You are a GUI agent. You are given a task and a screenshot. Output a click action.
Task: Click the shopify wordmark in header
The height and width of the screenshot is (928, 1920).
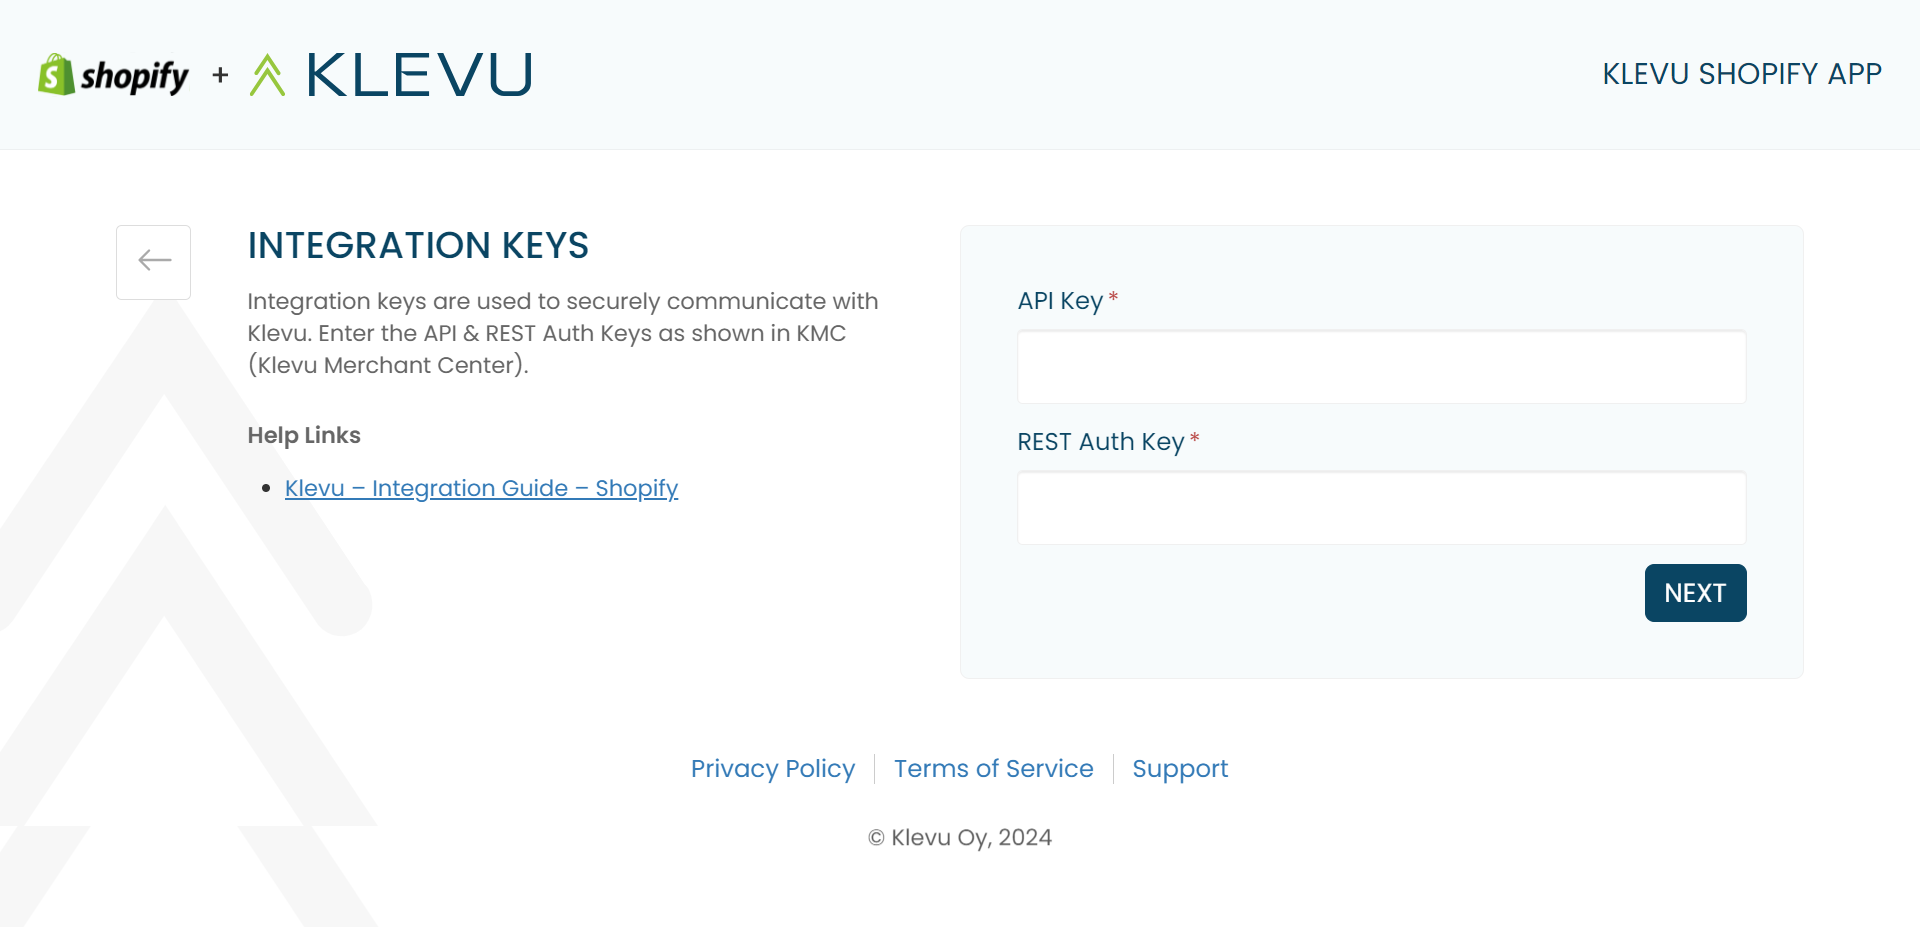(135, 76)
